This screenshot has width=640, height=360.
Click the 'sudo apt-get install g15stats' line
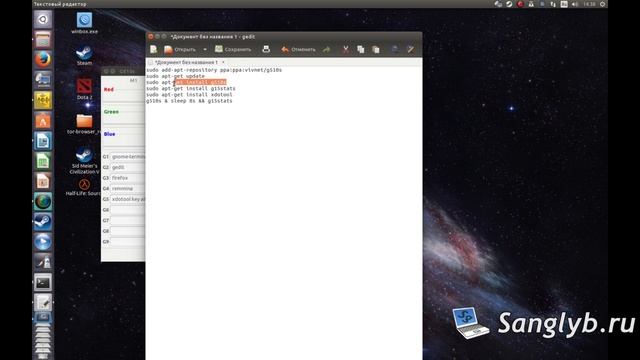click(x=191, y=88)
